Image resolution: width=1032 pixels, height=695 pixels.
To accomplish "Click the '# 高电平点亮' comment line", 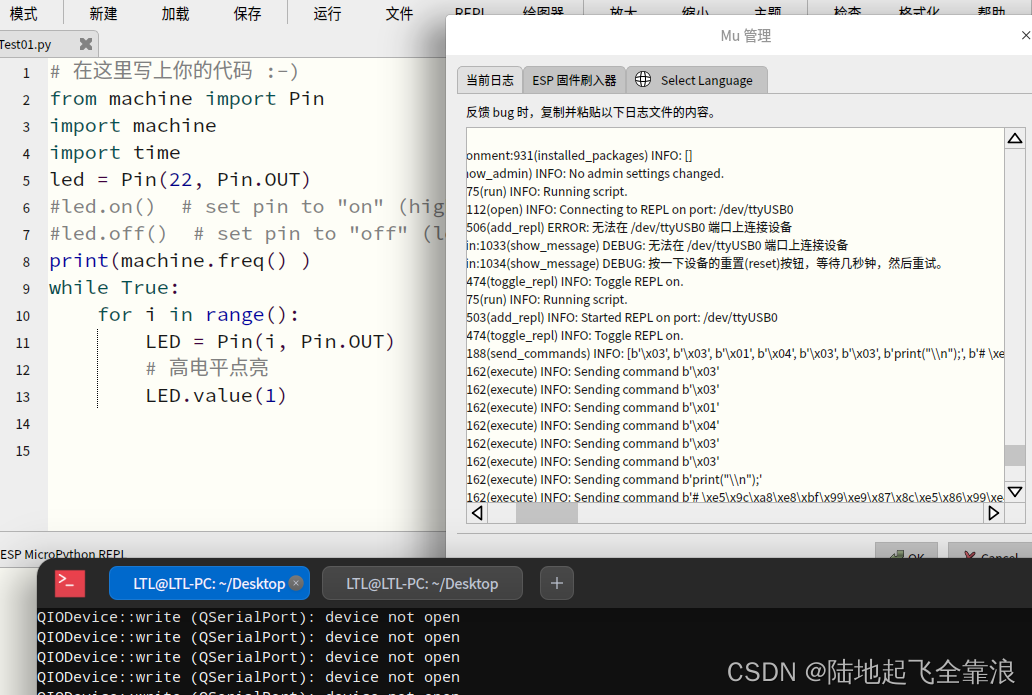I will pos(207,368).
